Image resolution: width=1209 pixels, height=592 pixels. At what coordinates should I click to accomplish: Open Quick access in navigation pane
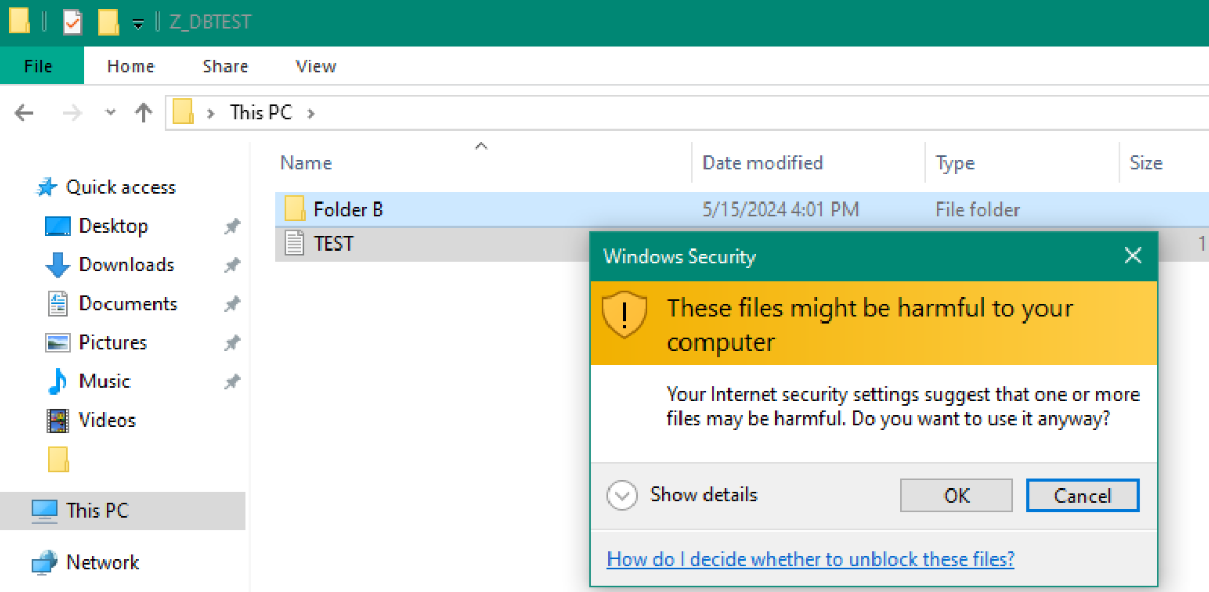point(120,187)
